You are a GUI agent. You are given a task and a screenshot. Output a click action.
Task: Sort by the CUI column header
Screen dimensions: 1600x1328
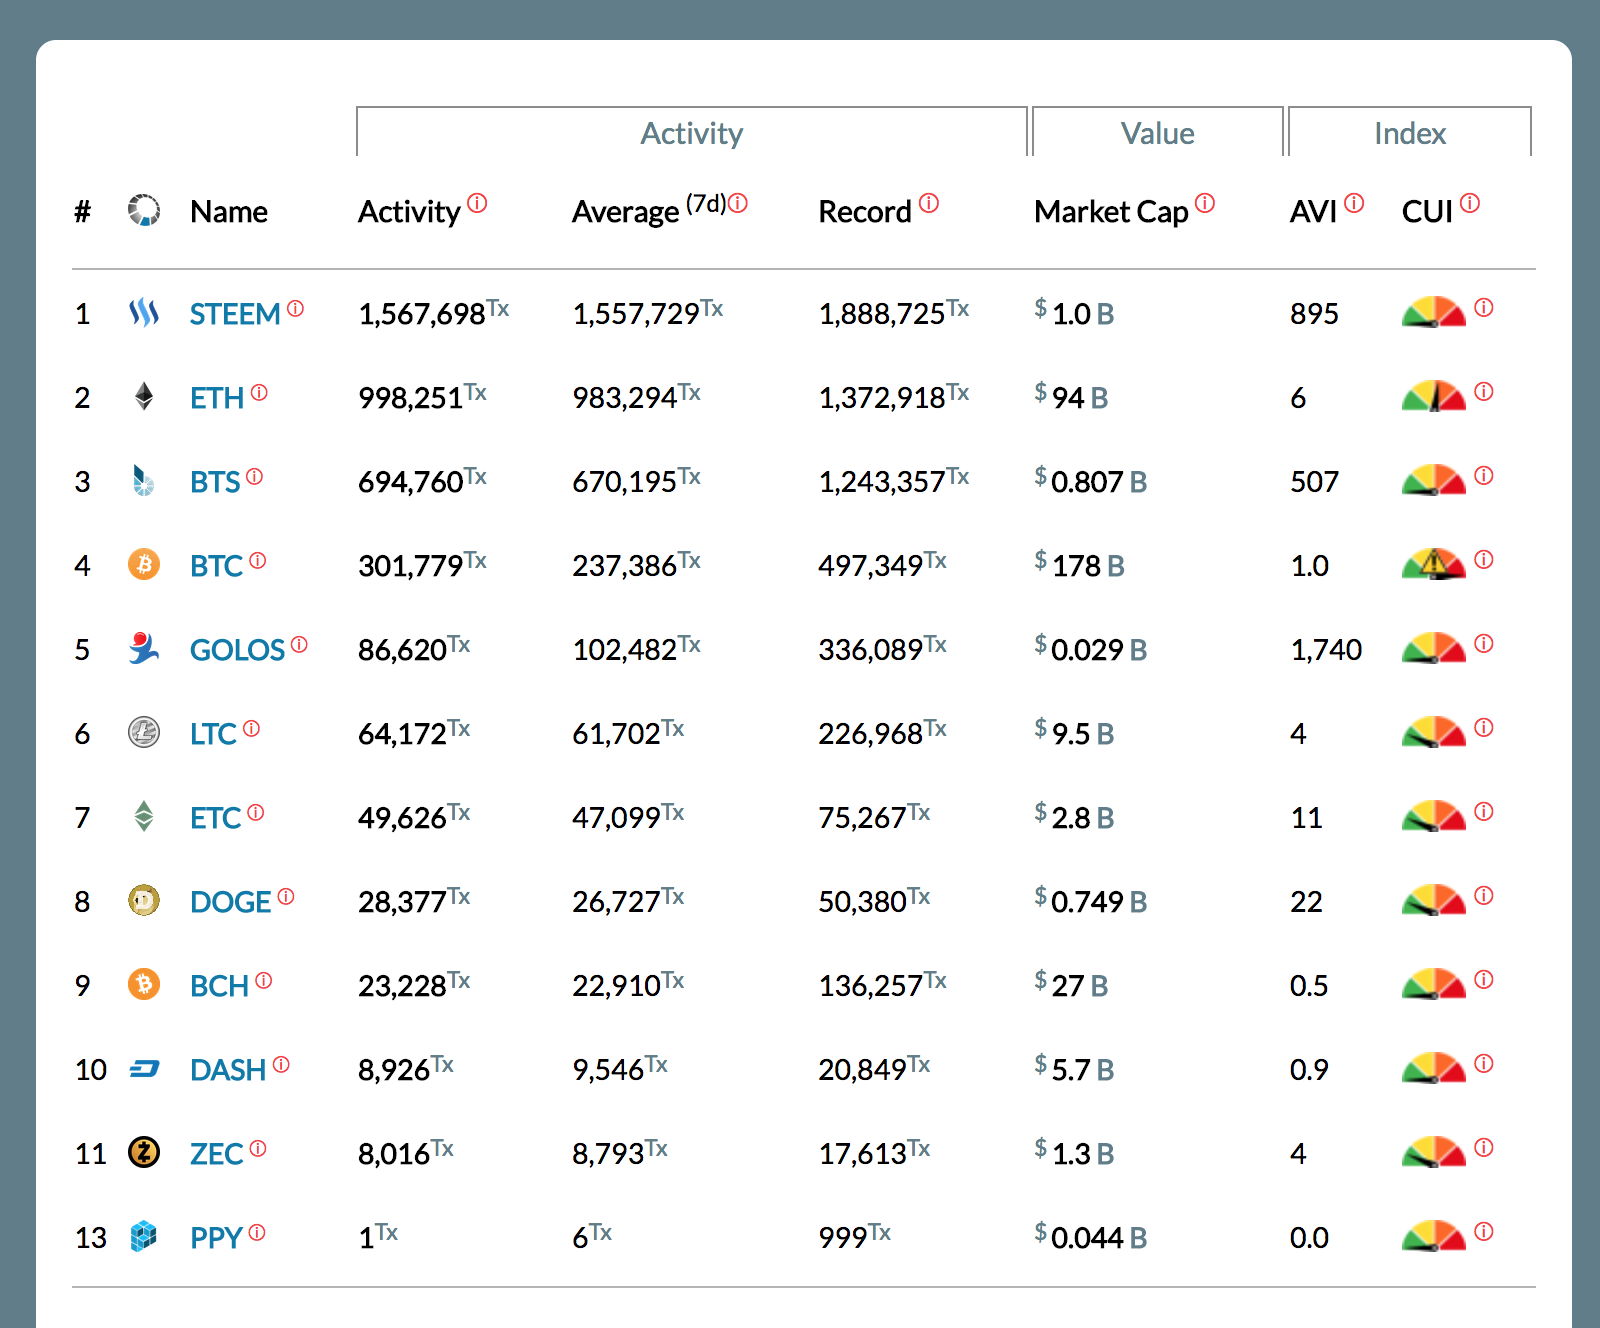tap(1427, 212)
